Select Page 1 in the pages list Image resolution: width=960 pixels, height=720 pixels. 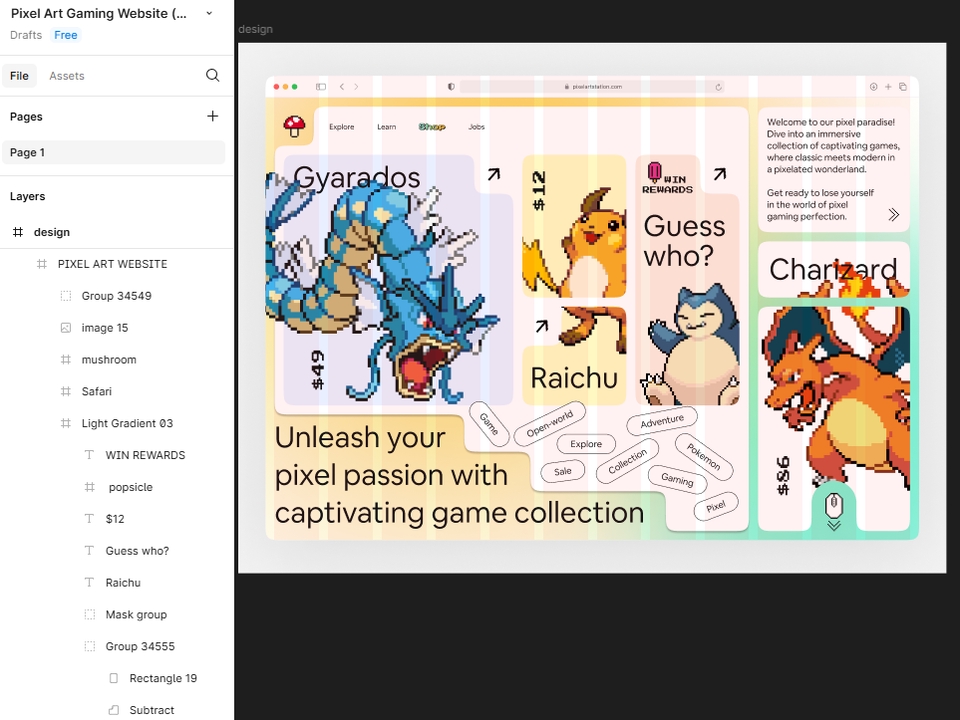point(113,152)
